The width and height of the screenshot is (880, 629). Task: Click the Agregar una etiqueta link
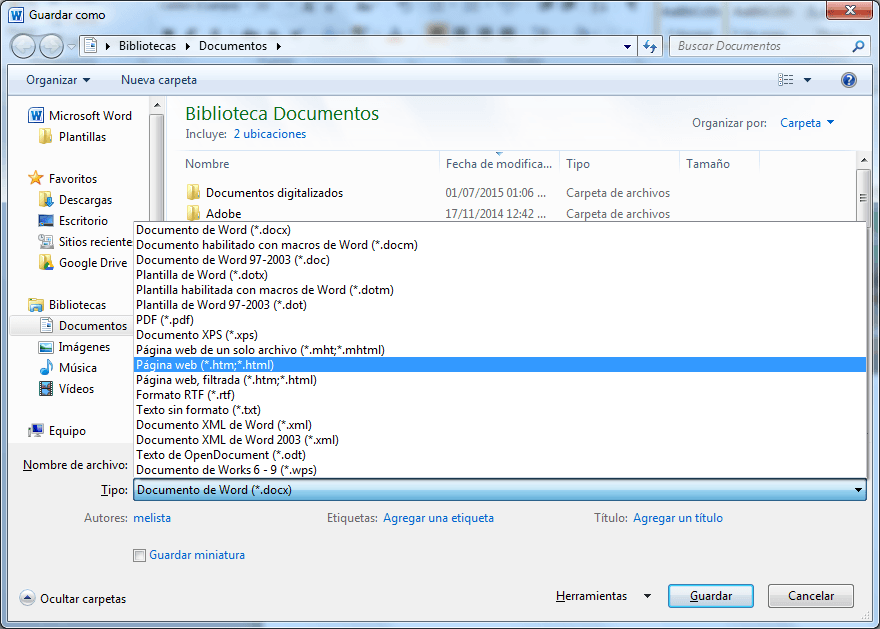pos(438,518)
